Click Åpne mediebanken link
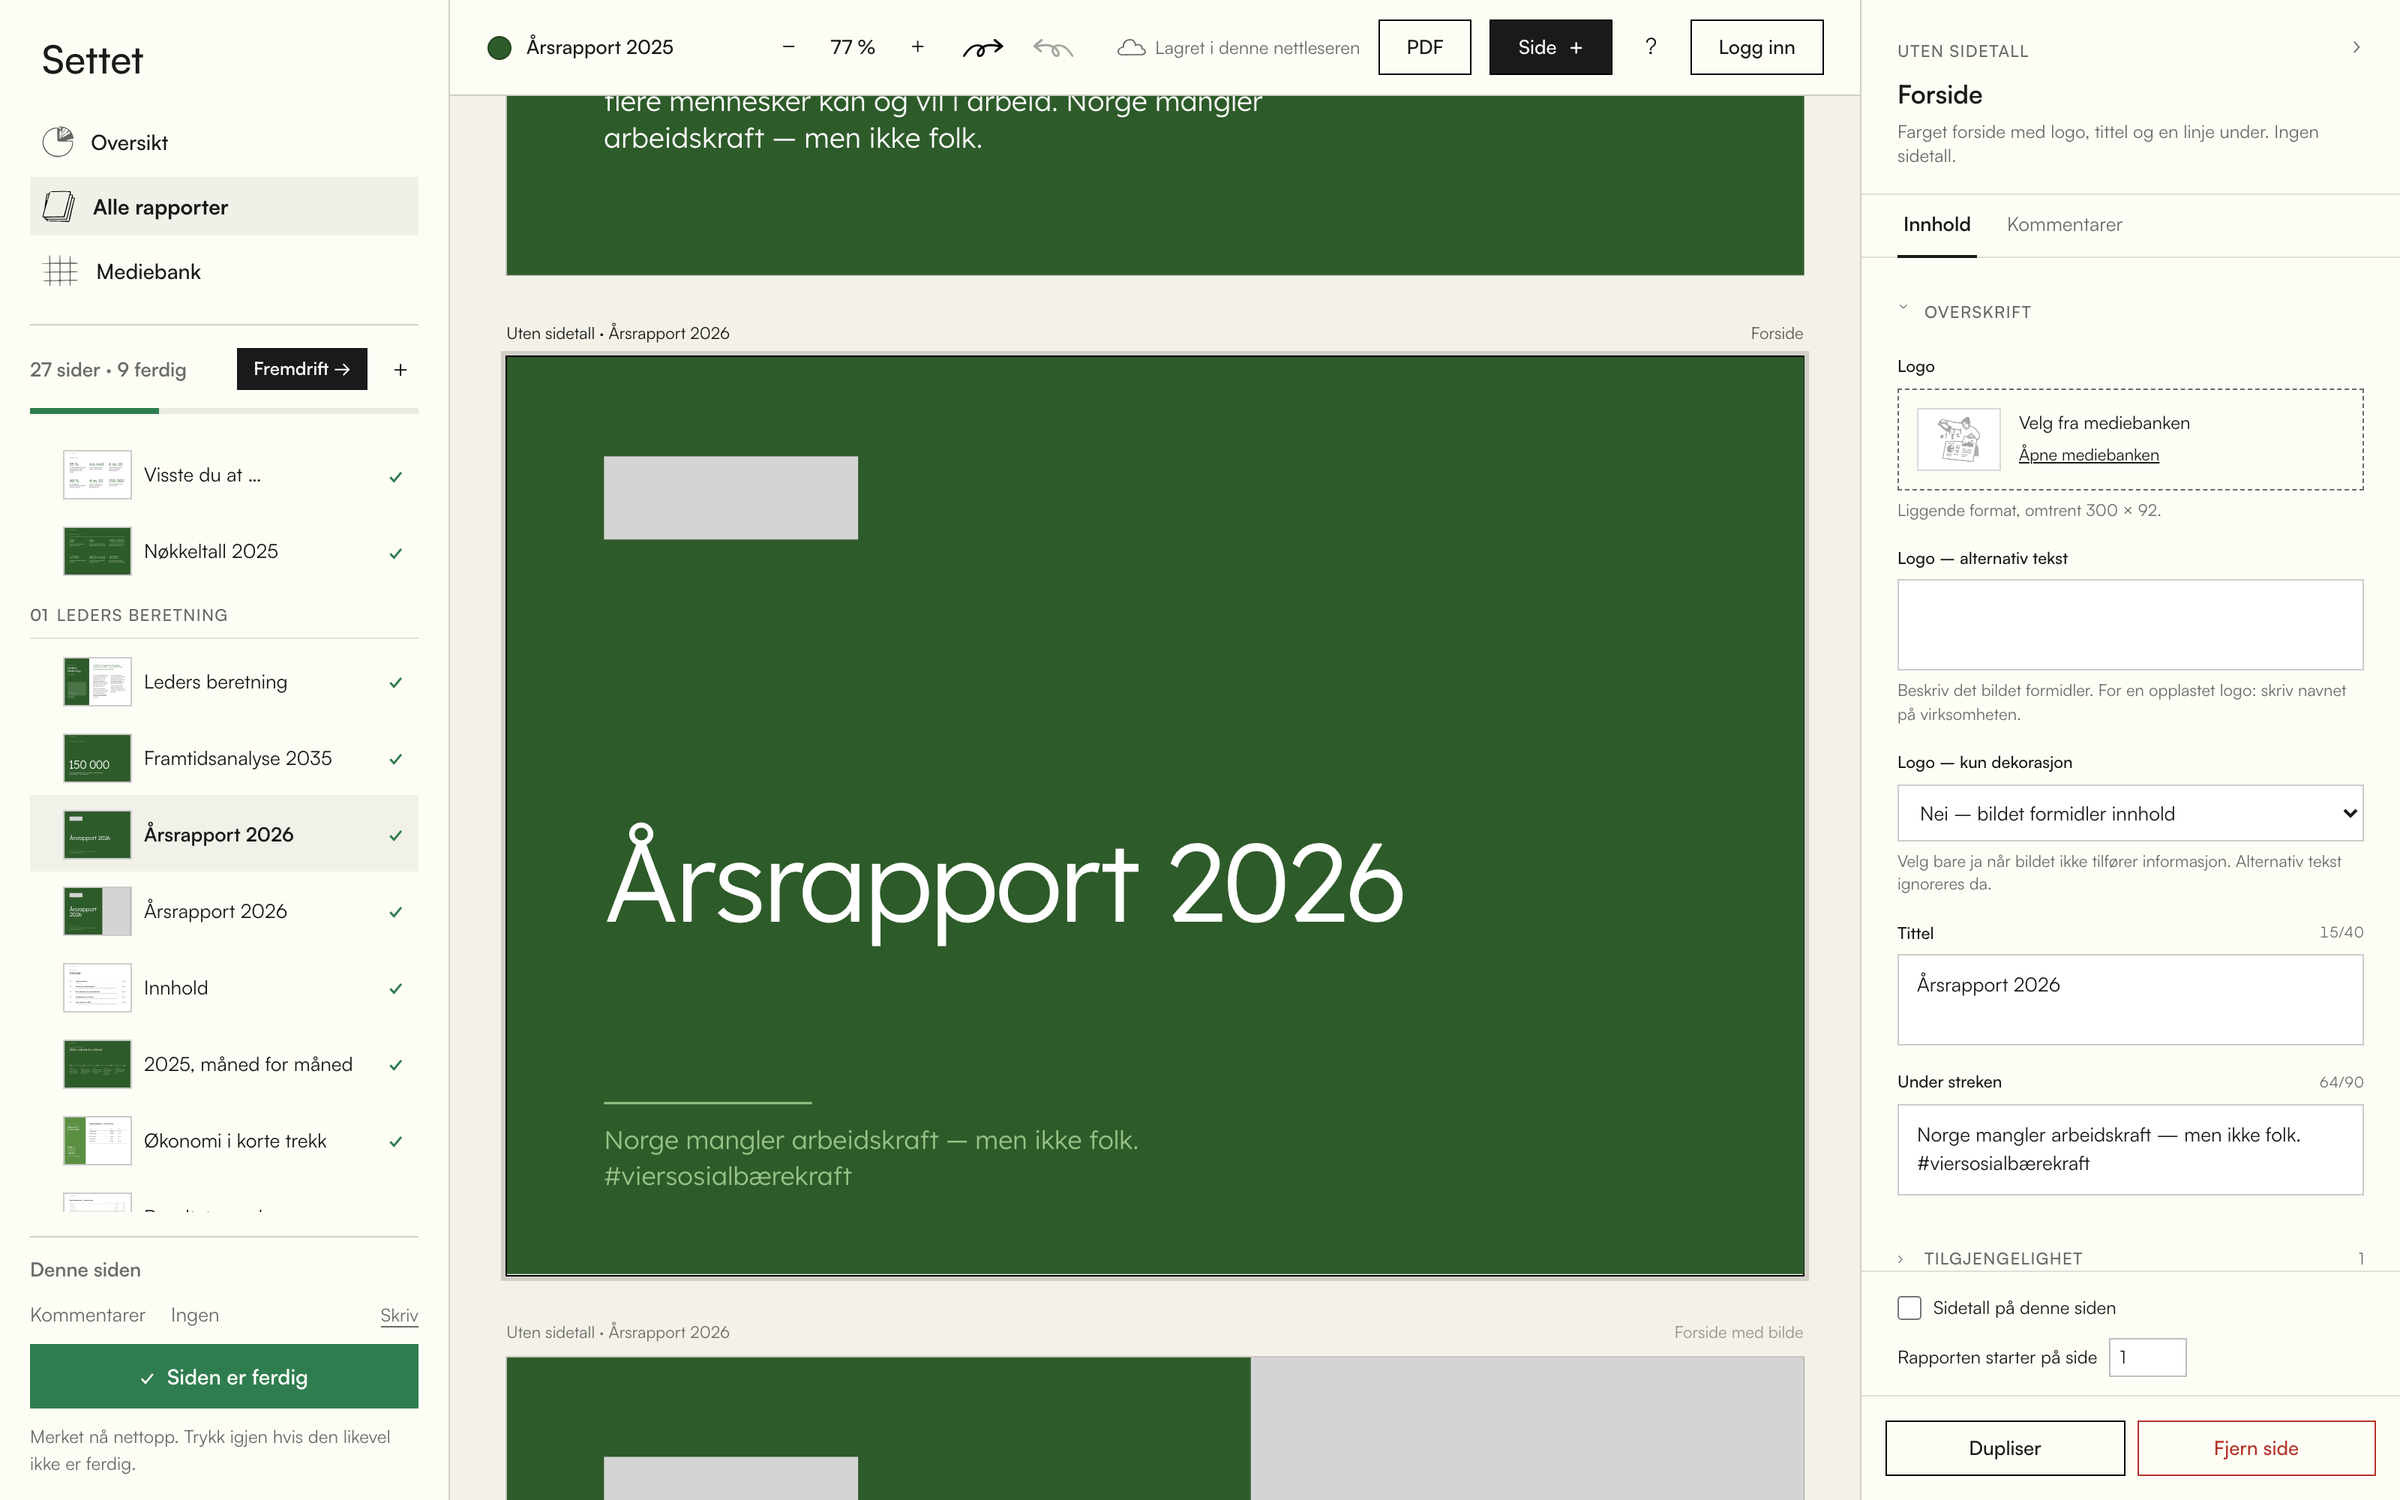 coord(2088,455)
